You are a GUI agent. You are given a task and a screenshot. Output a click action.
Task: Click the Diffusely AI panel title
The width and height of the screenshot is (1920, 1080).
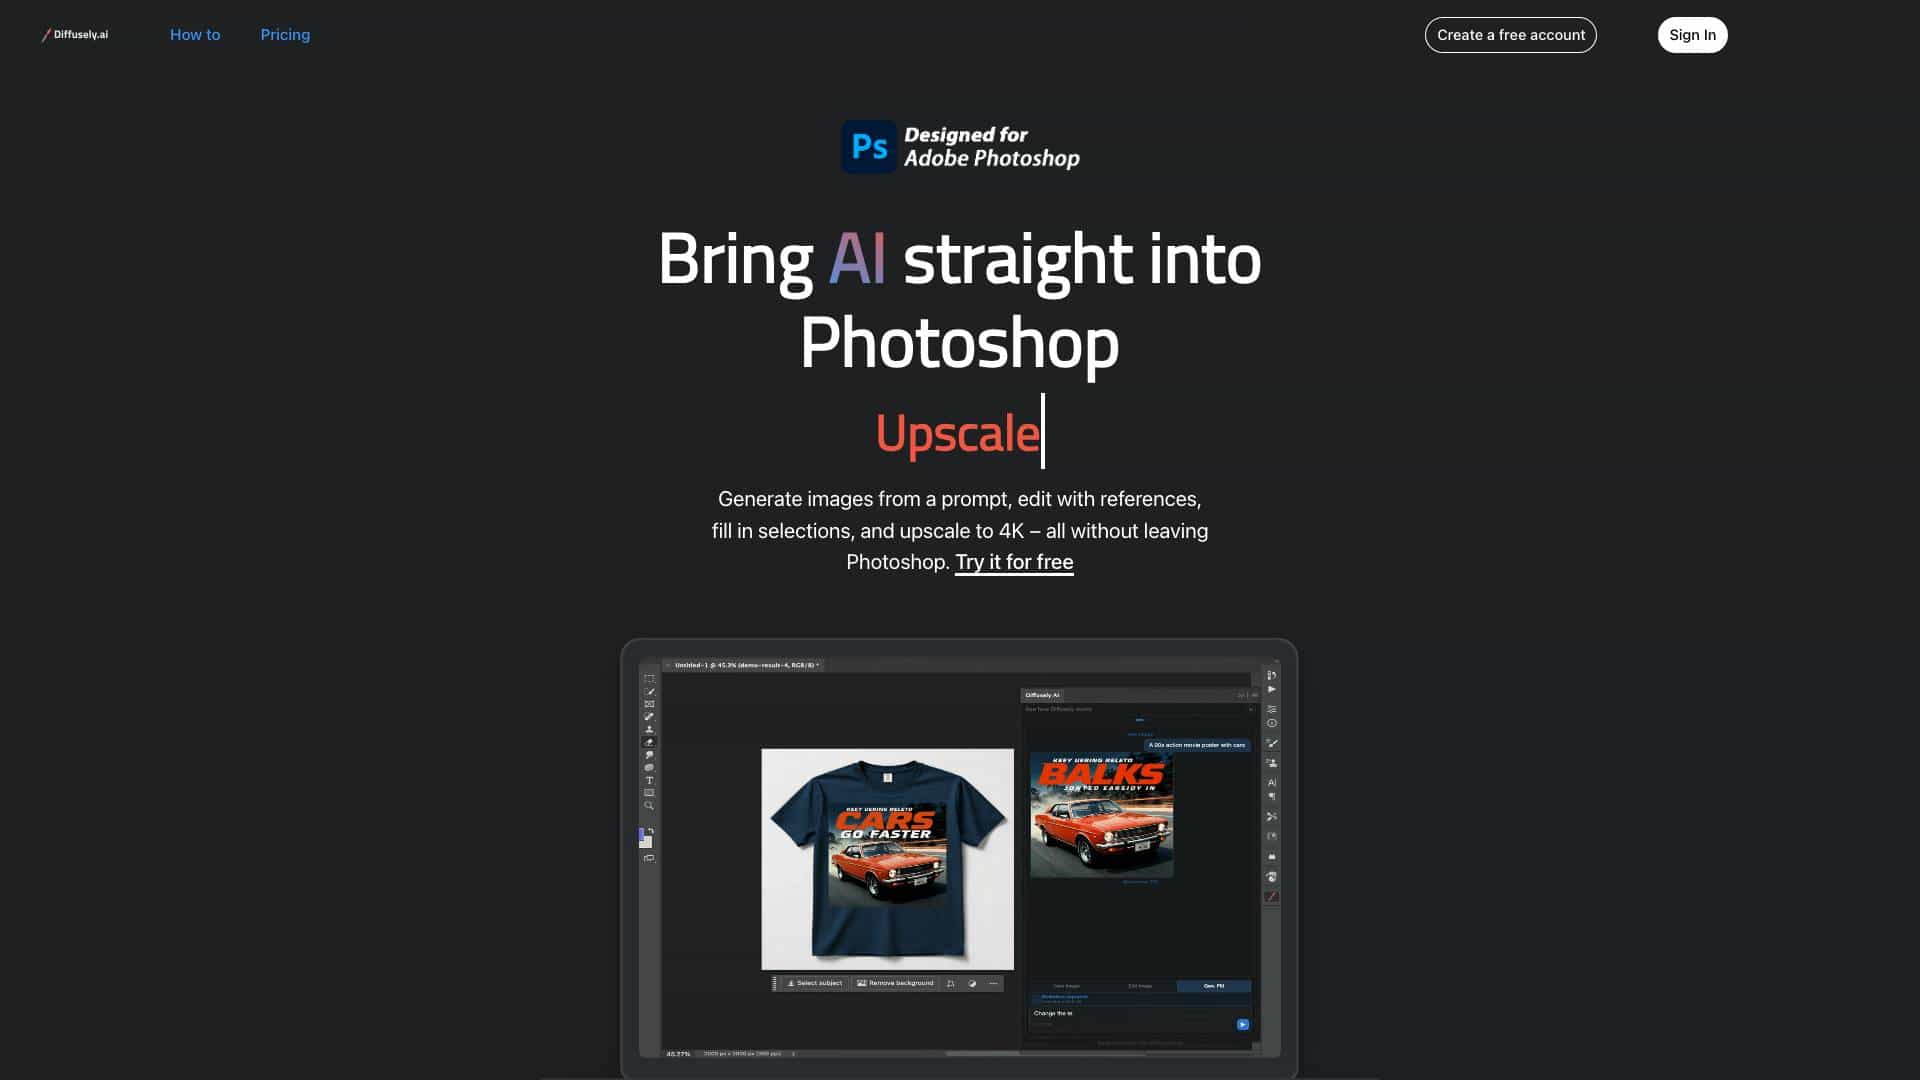point(1042,695)
